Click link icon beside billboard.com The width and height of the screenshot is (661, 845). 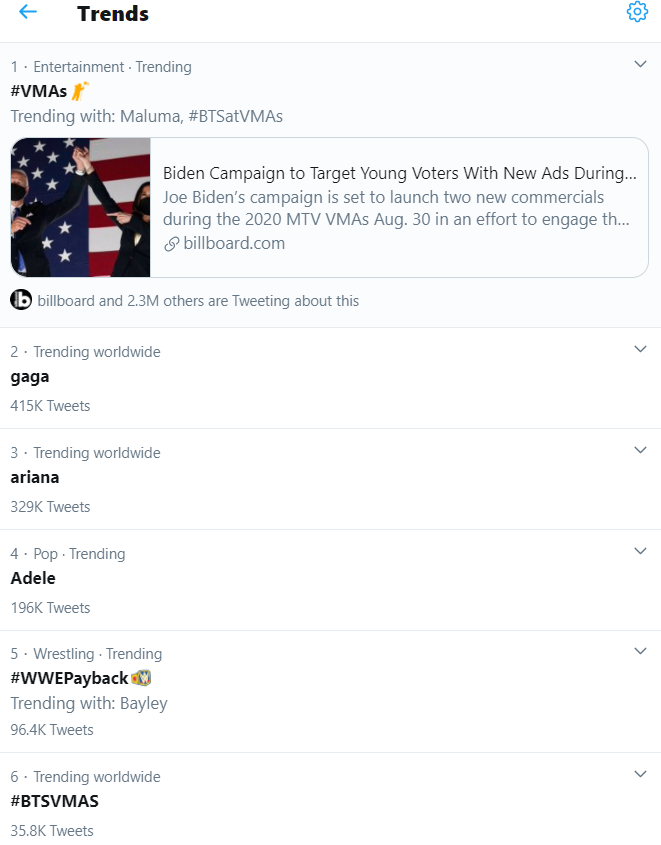171,244
